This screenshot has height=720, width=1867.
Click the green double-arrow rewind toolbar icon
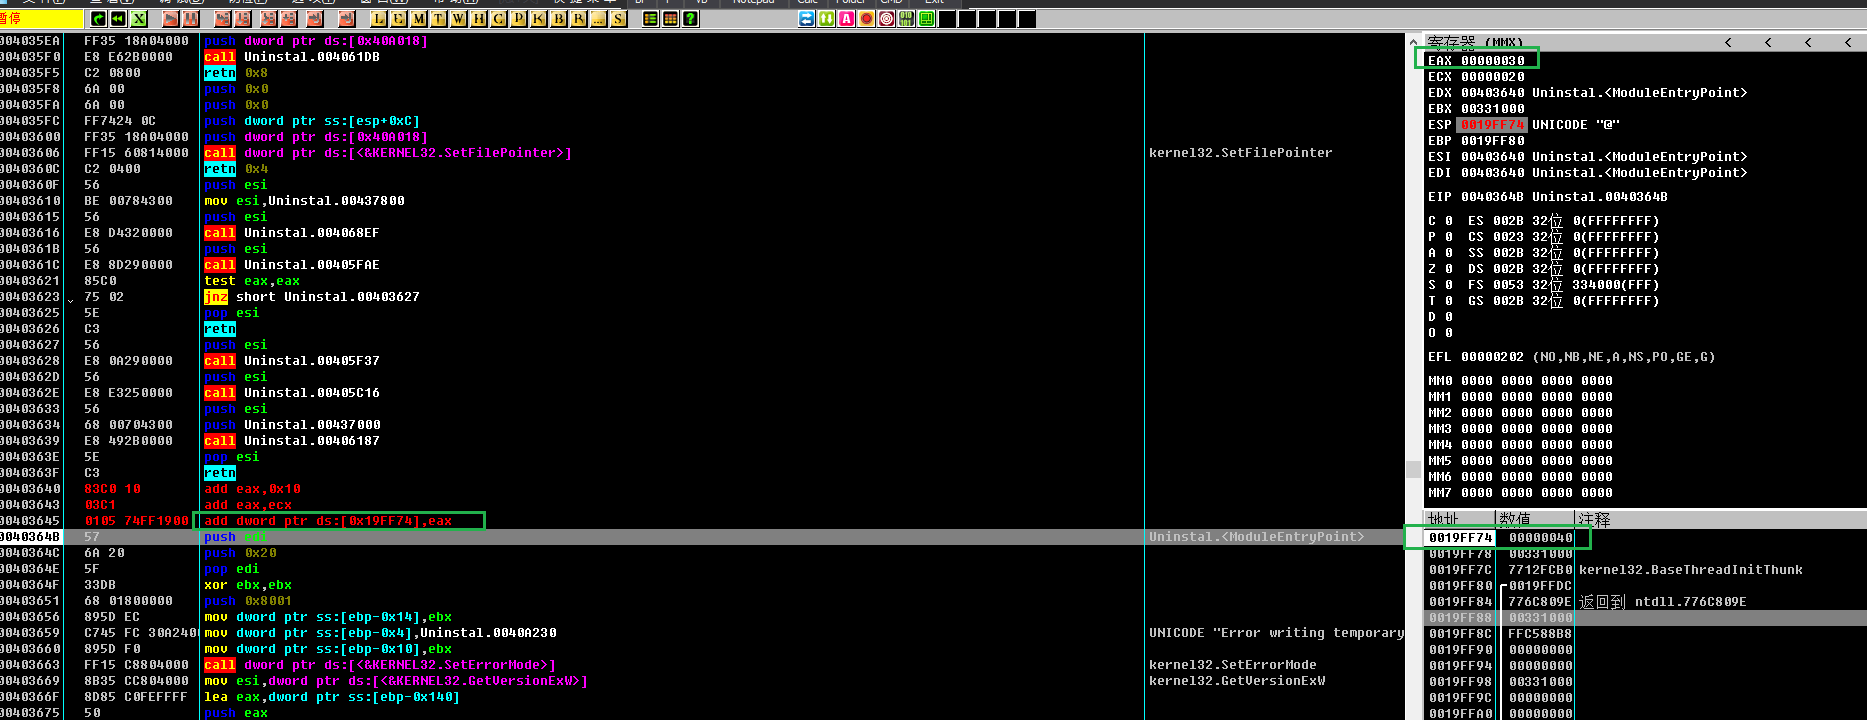coord(118,19)
